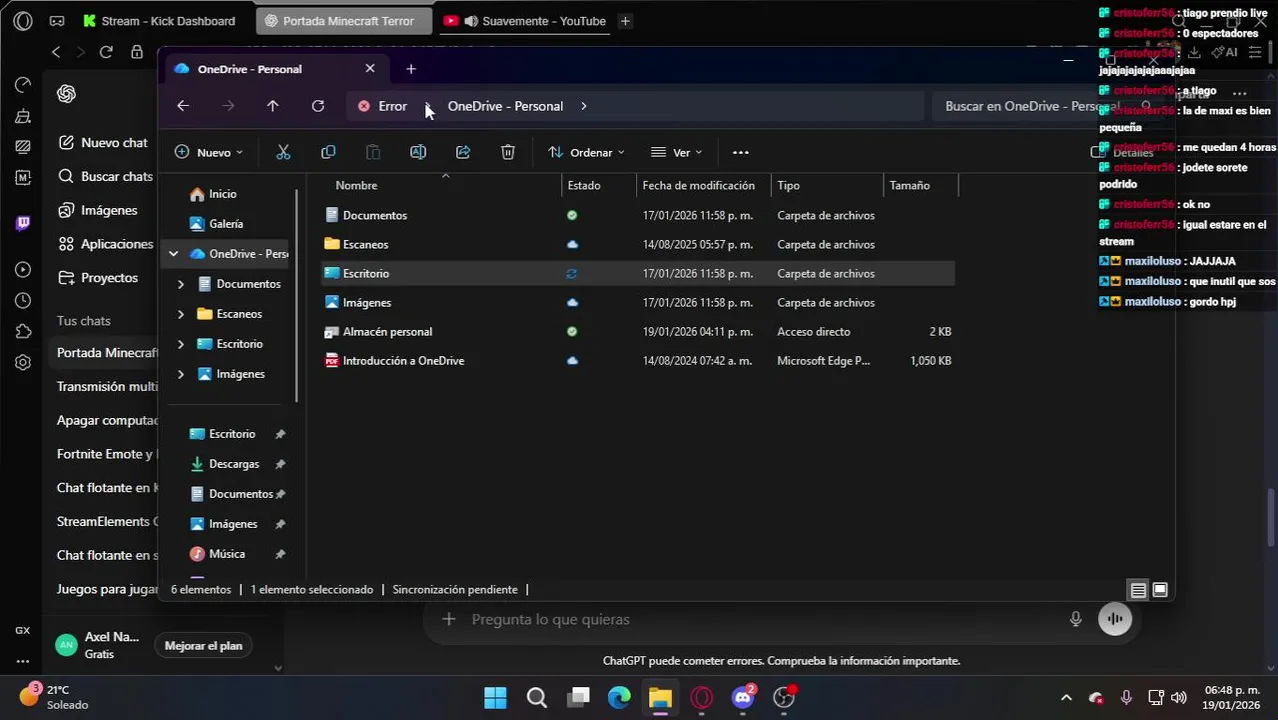The width and height of the screenshot is (1278, 720).
Task: Open Apagar computadora chat in history
Action: 107,420
